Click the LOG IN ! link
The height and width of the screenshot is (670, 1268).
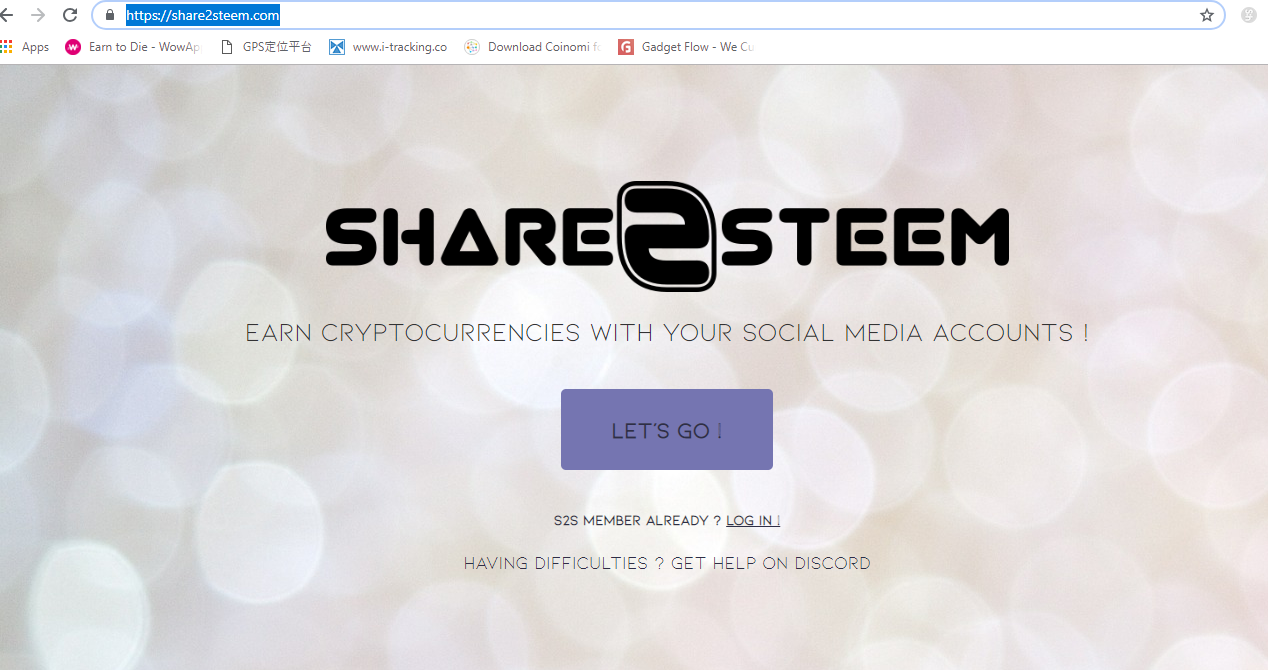click(x=753, y=521)
